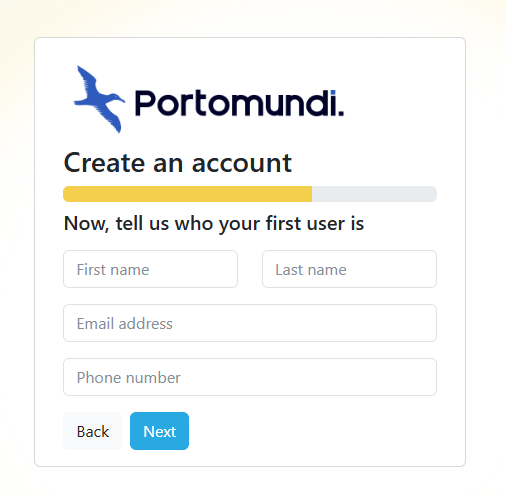Screen dimensions: 505x496
Task: Select the Last name text box
Action: point(349,269)
